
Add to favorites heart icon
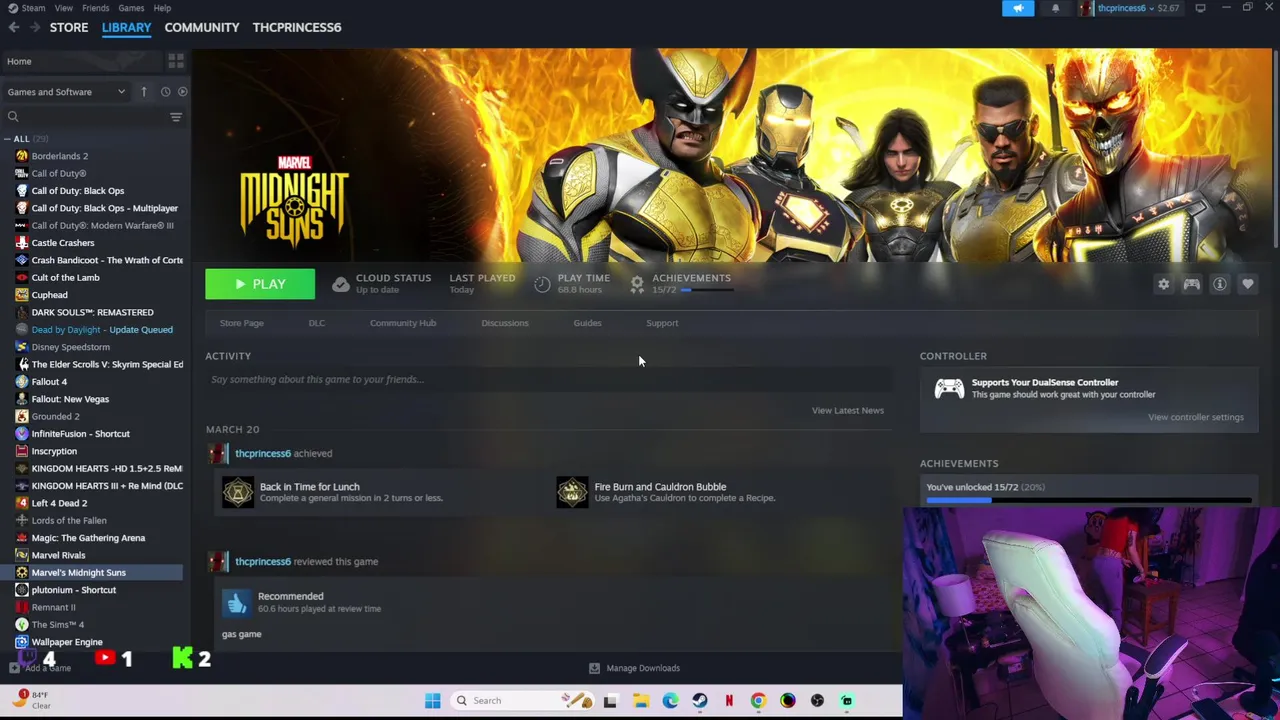[1247, 285]
